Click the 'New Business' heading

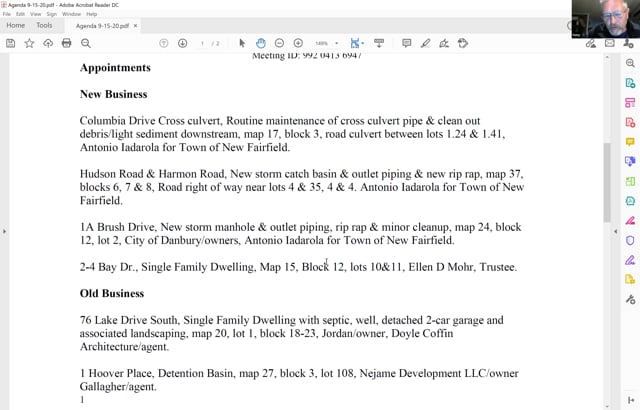(113, 94)
